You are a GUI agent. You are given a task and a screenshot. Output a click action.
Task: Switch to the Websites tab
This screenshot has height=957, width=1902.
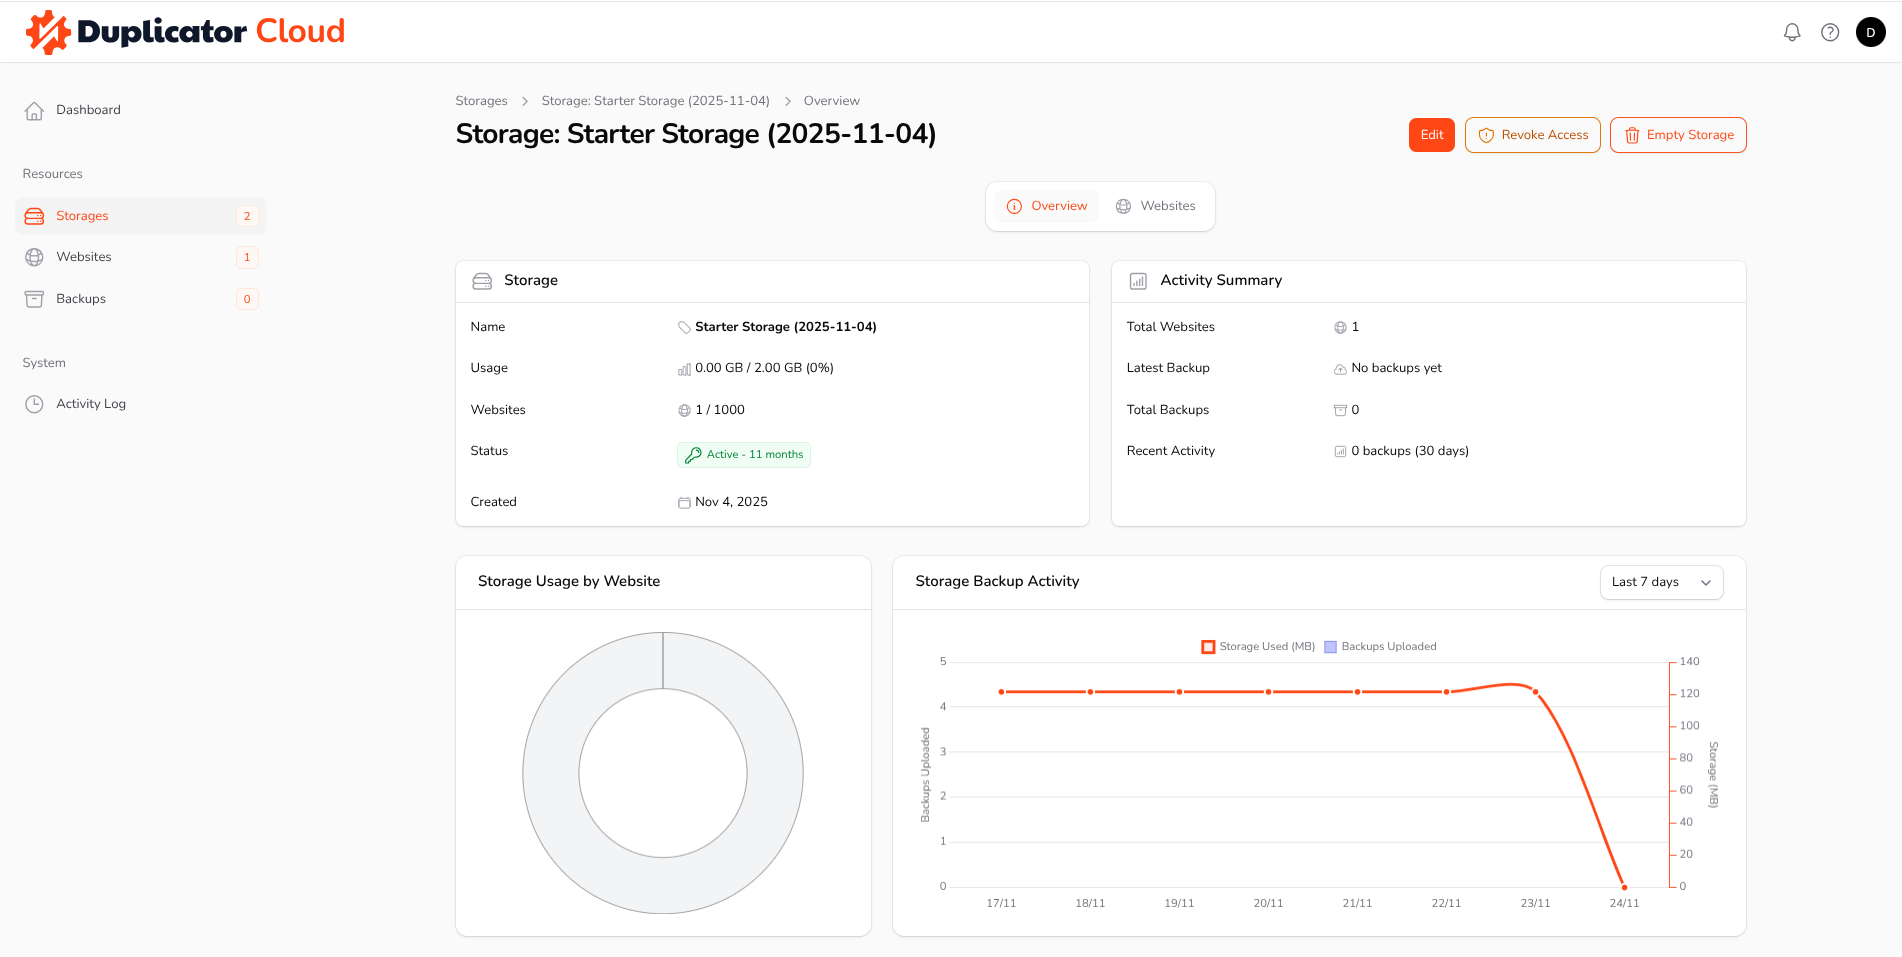1156,206
